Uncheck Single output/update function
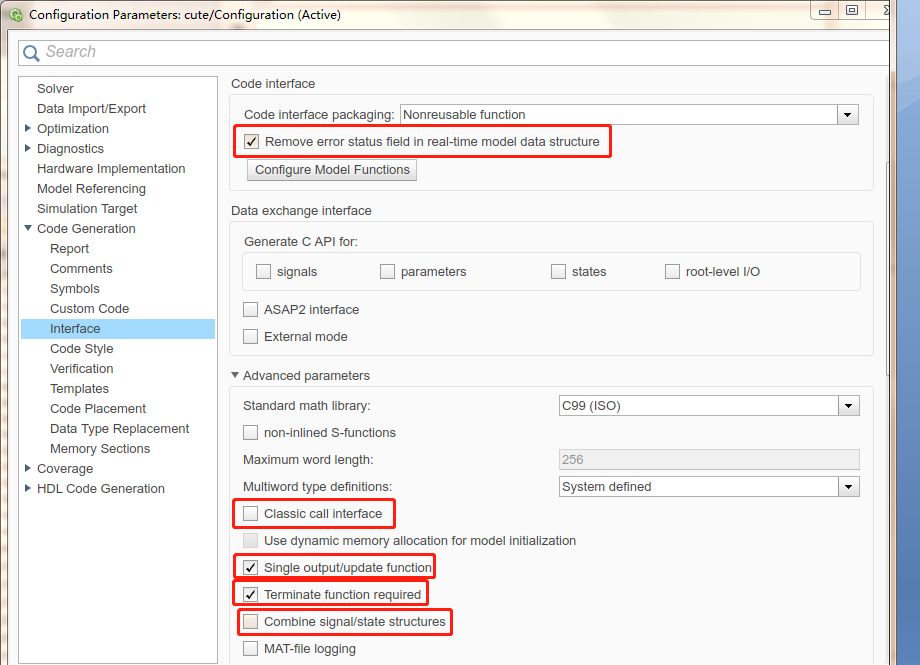The width and height of the screenshot is (920, 665). tap(251, 568)
